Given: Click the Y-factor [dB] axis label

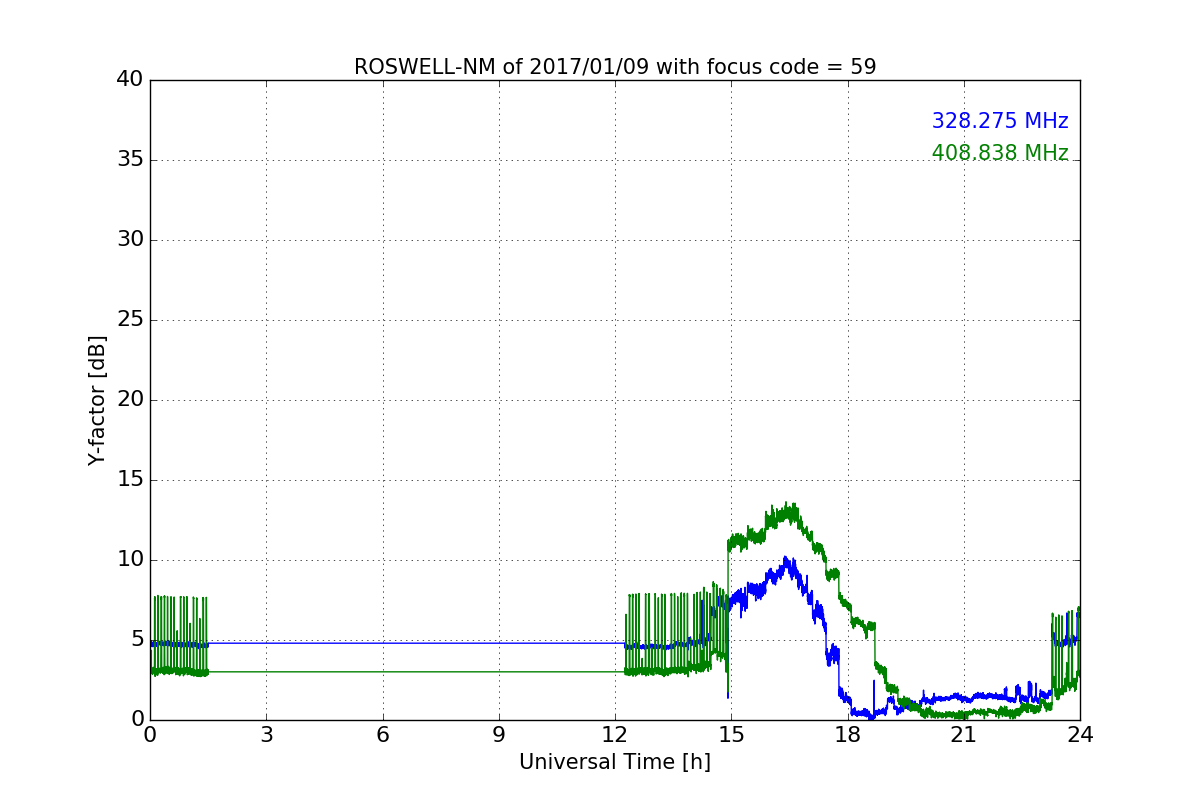Looking at the screenshot, I should coord(97,400).
